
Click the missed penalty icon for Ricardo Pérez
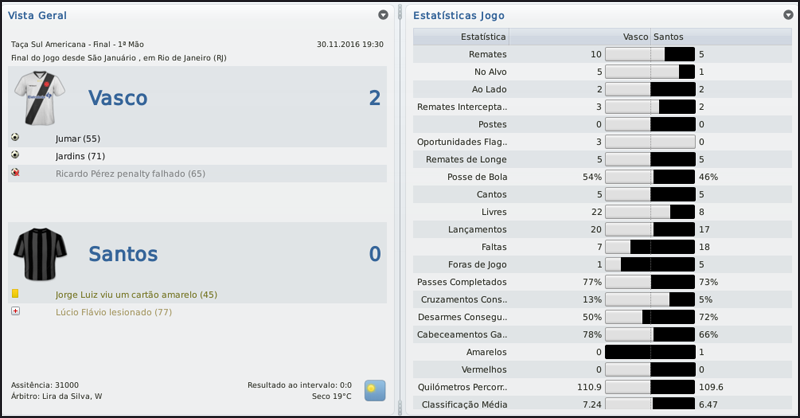coord(15,173)
